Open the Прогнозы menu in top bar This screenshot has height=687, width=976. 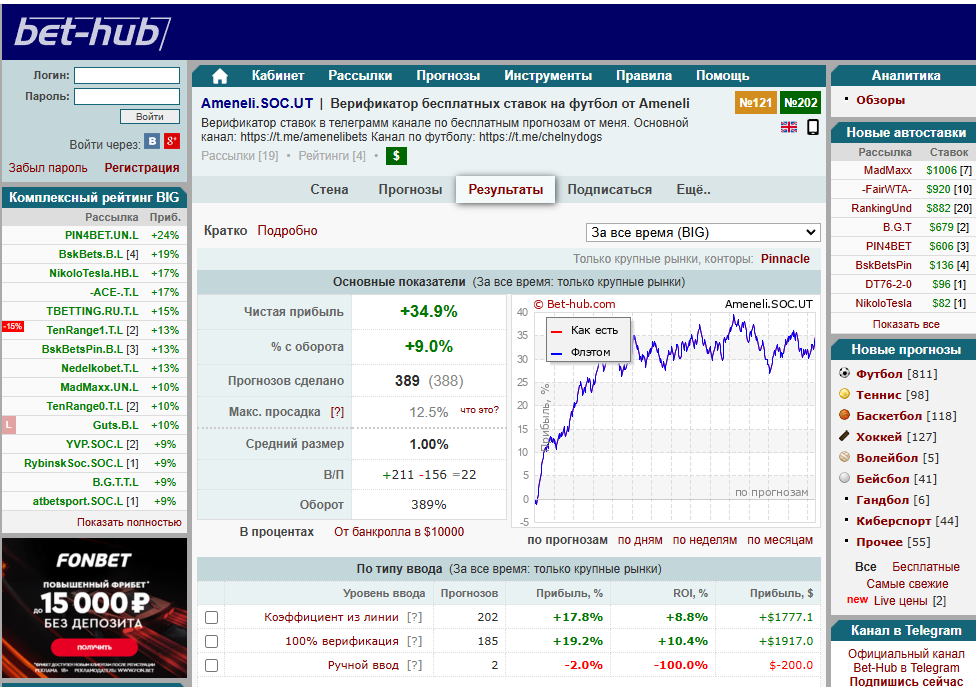point(448,75)
